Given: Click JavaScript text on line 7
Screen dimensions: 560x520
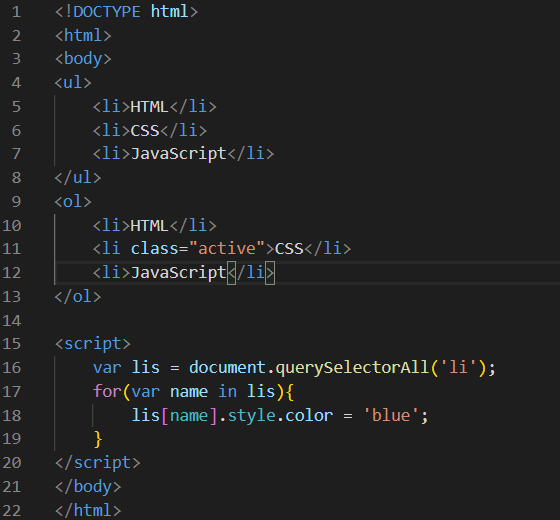Looking at the screenshot, I should [179, 154].
